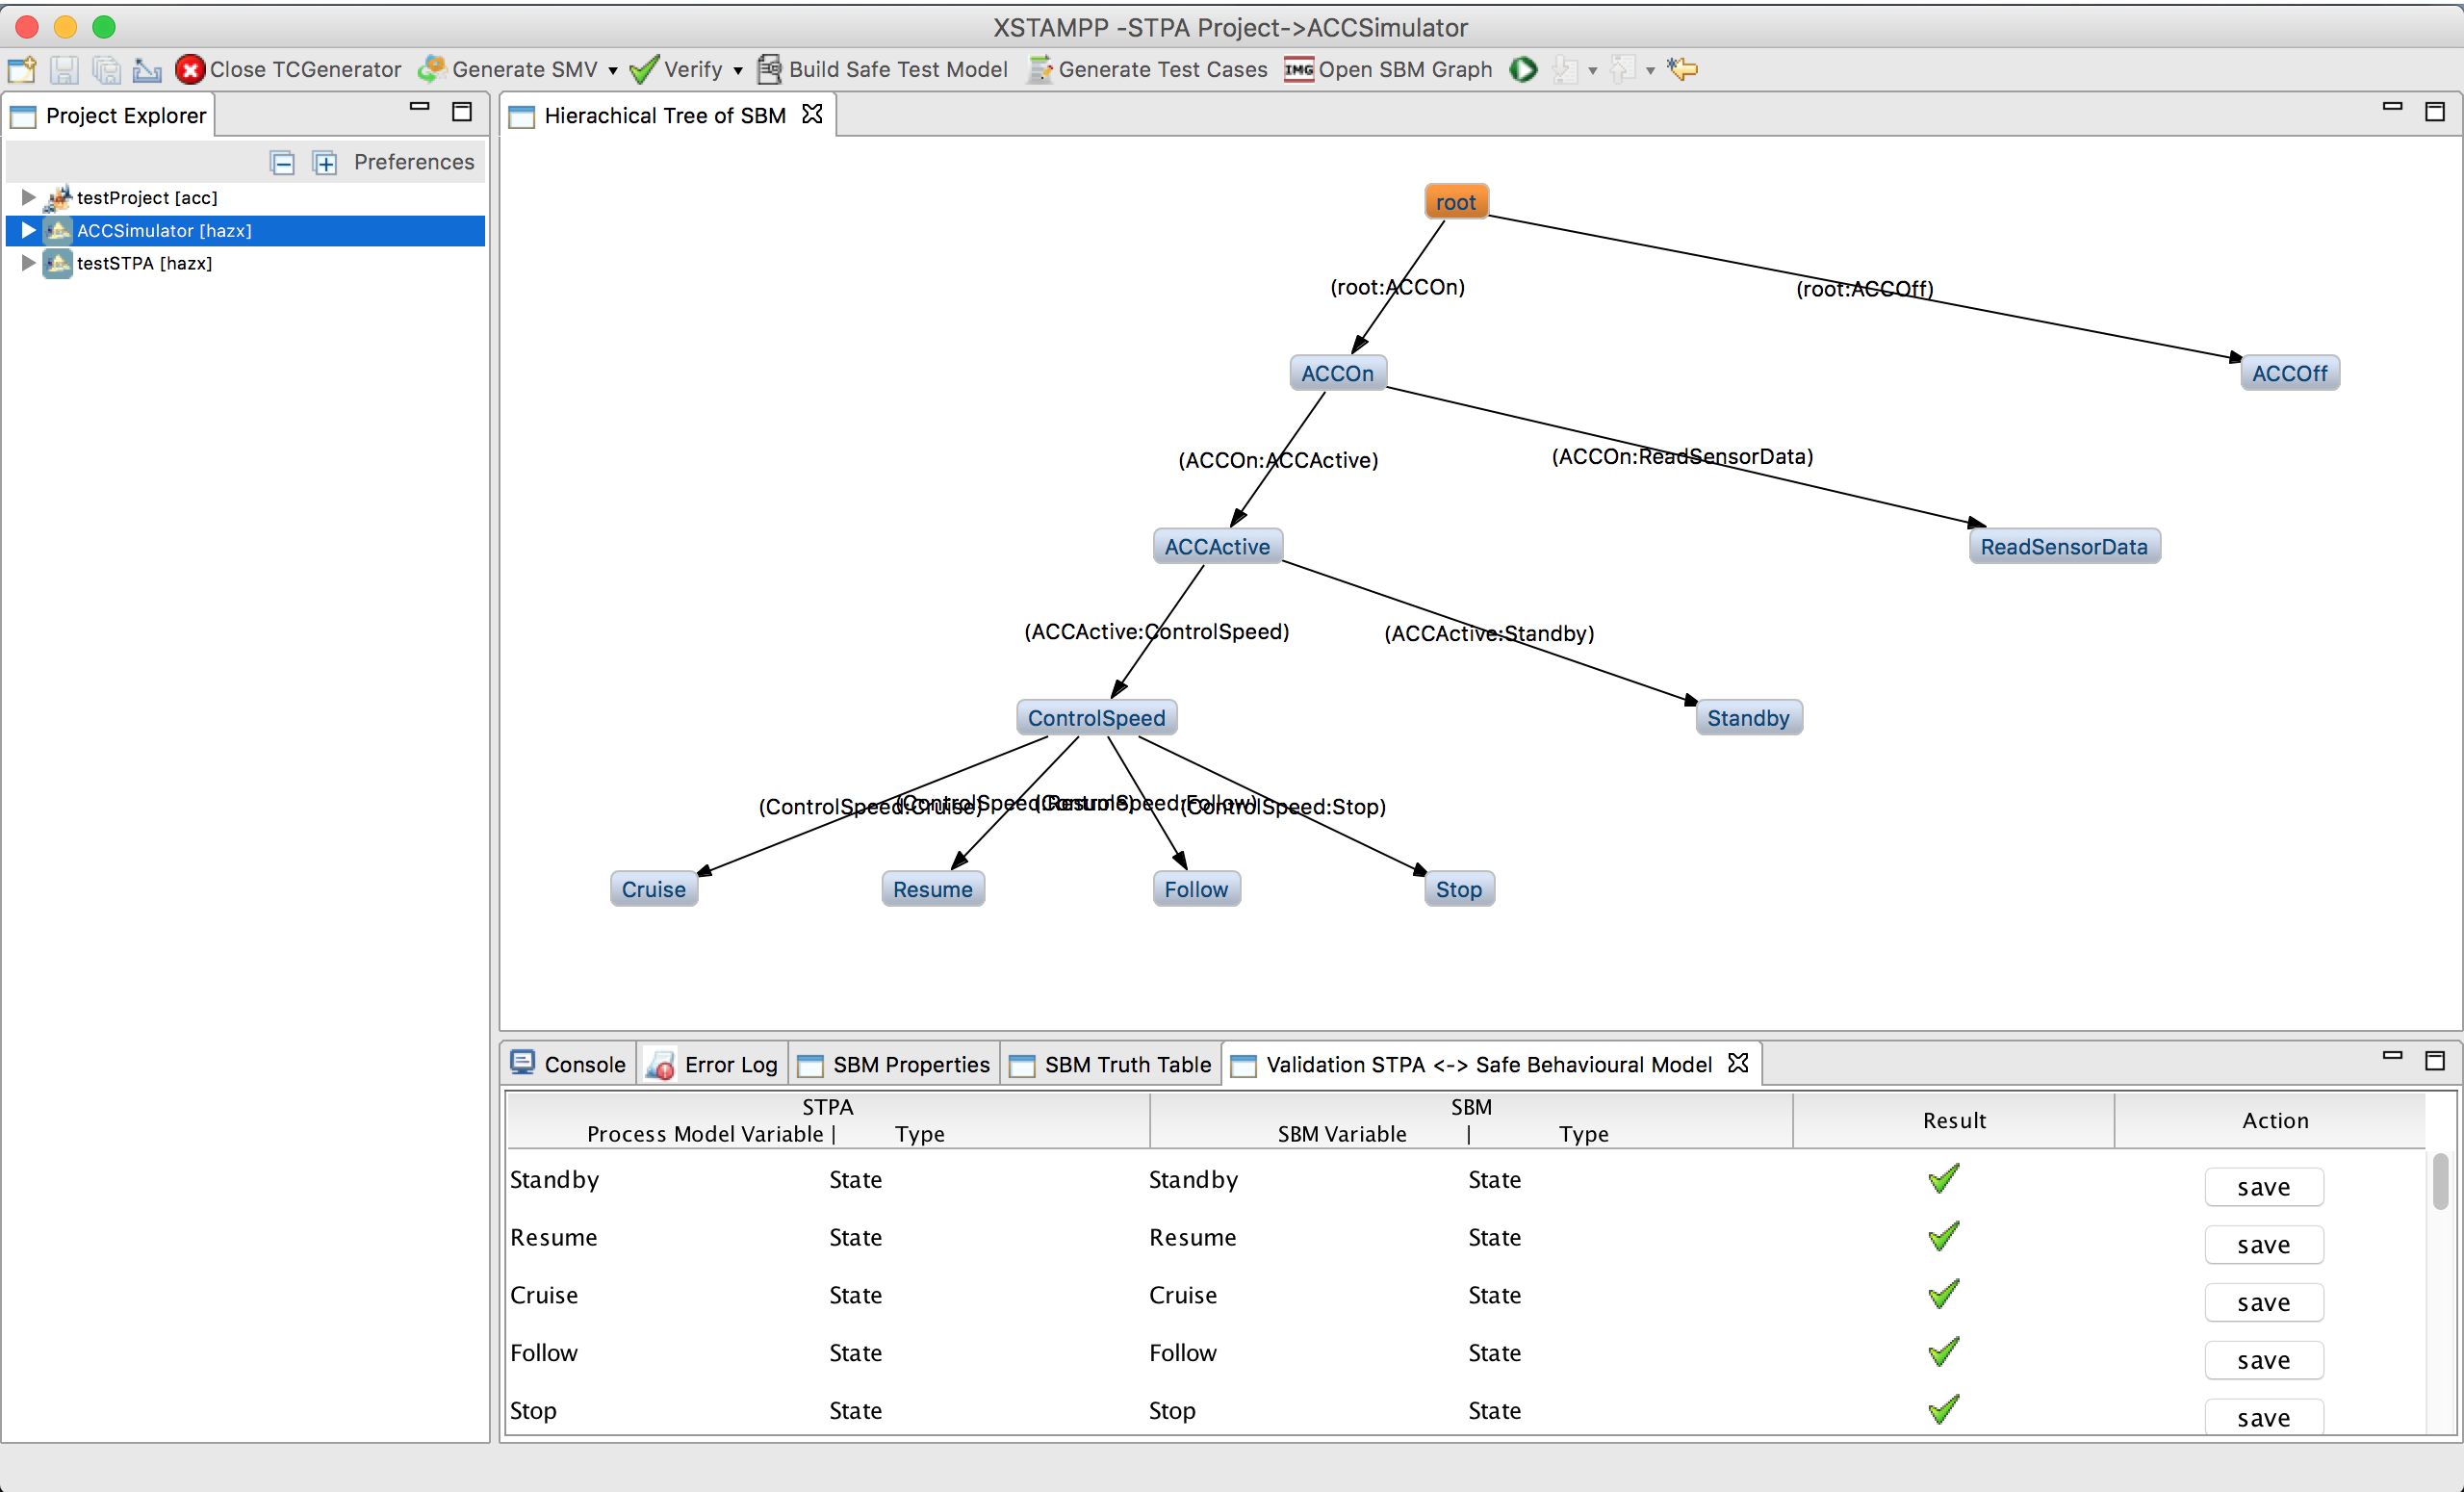Click the last edit location arrow icon
This screenshot has height=1492, width=2464.
coord(1683,69)
